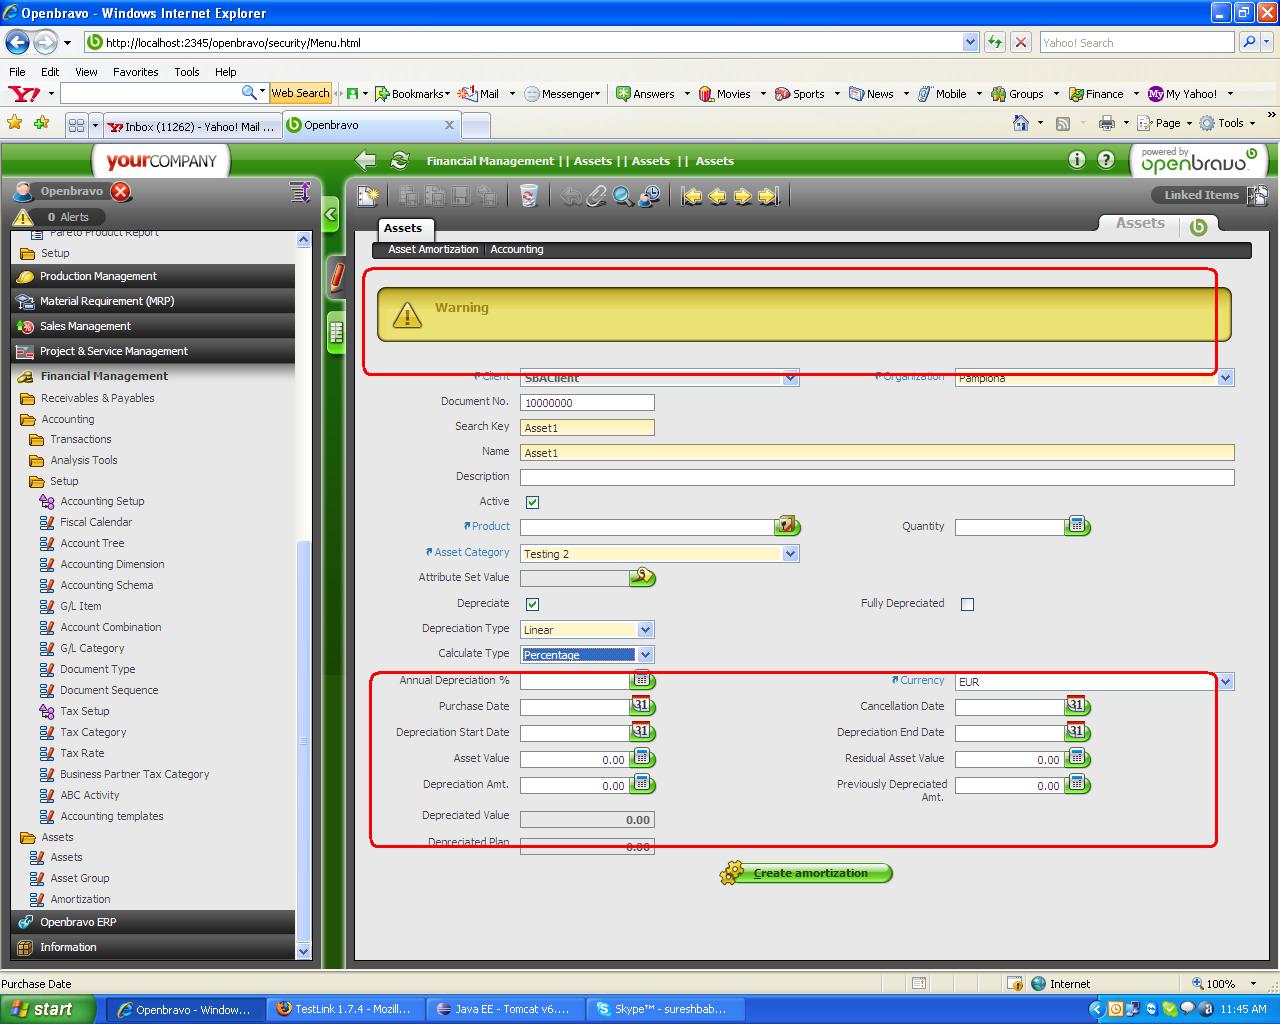1280x1024 pixels.
Task: Open the Product selector icon
Action: click(x=787, y=526)
